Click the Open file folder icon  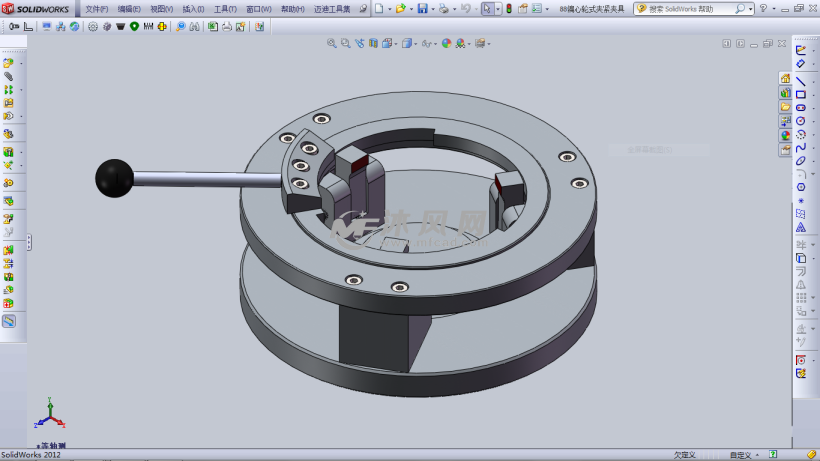tap(401, 8)
